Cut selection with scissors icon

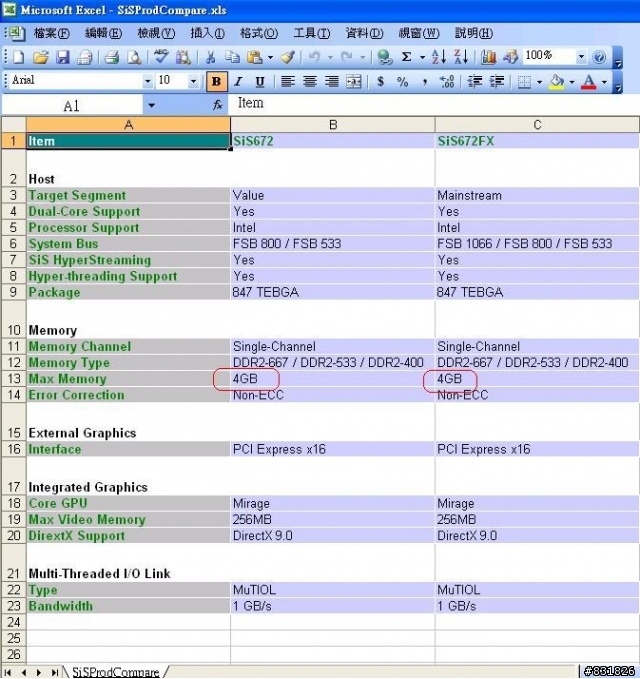210,57
